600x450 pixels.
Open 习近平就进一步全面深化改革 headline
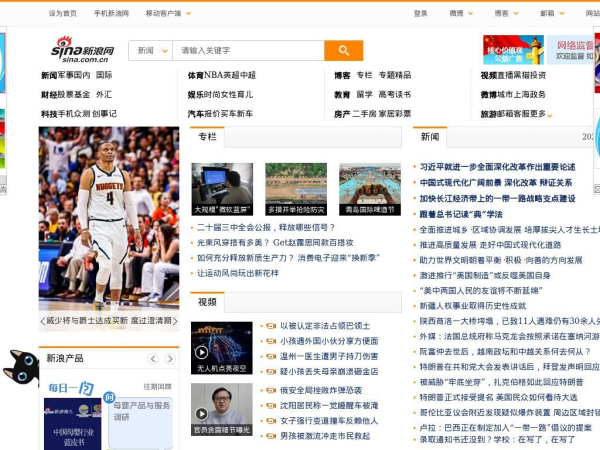497,167
